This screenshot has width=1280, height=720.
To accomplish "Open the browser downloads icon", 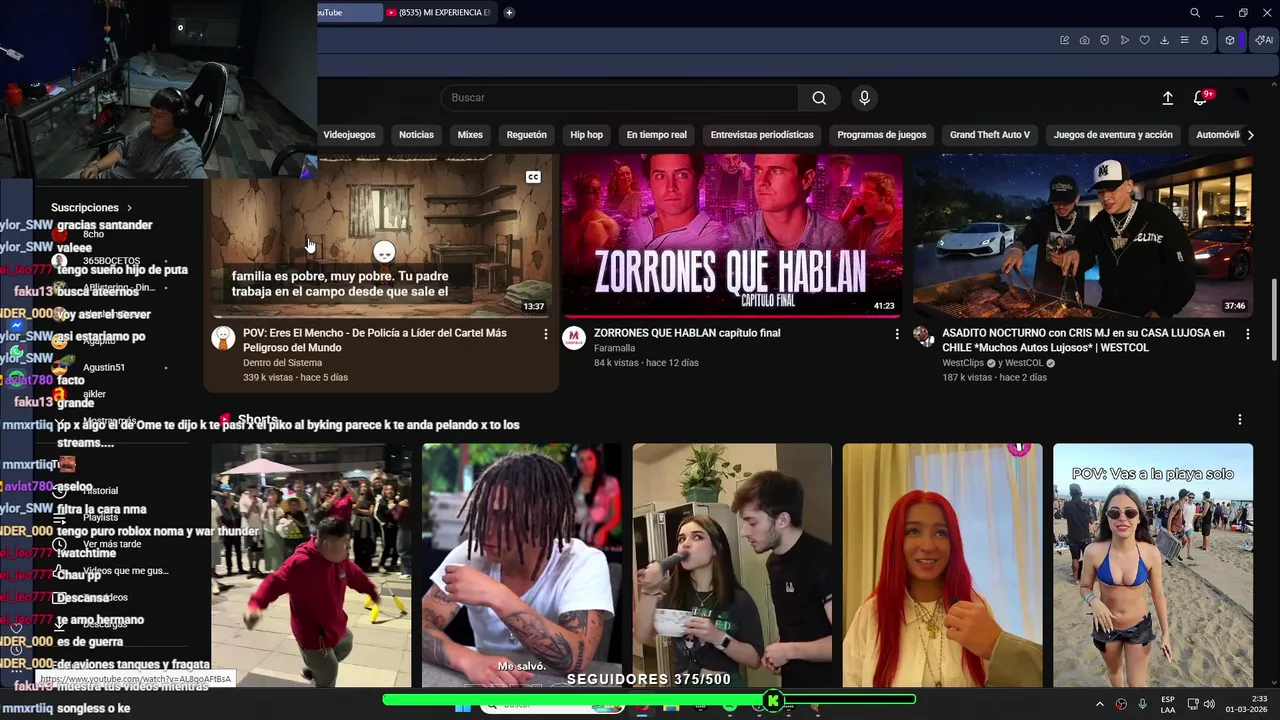I will click(1165, 40).
